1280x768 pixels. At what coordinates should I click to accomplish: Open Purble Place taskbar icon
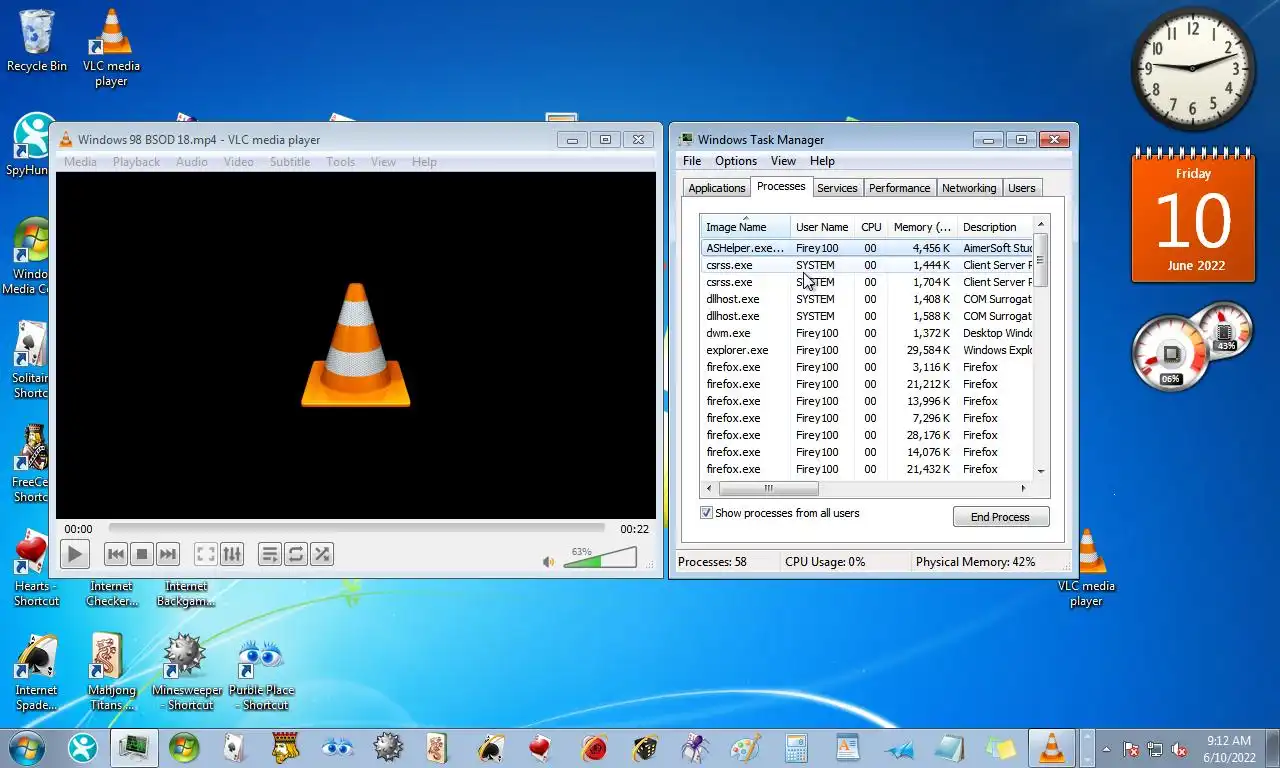click(x=337, y=747)
